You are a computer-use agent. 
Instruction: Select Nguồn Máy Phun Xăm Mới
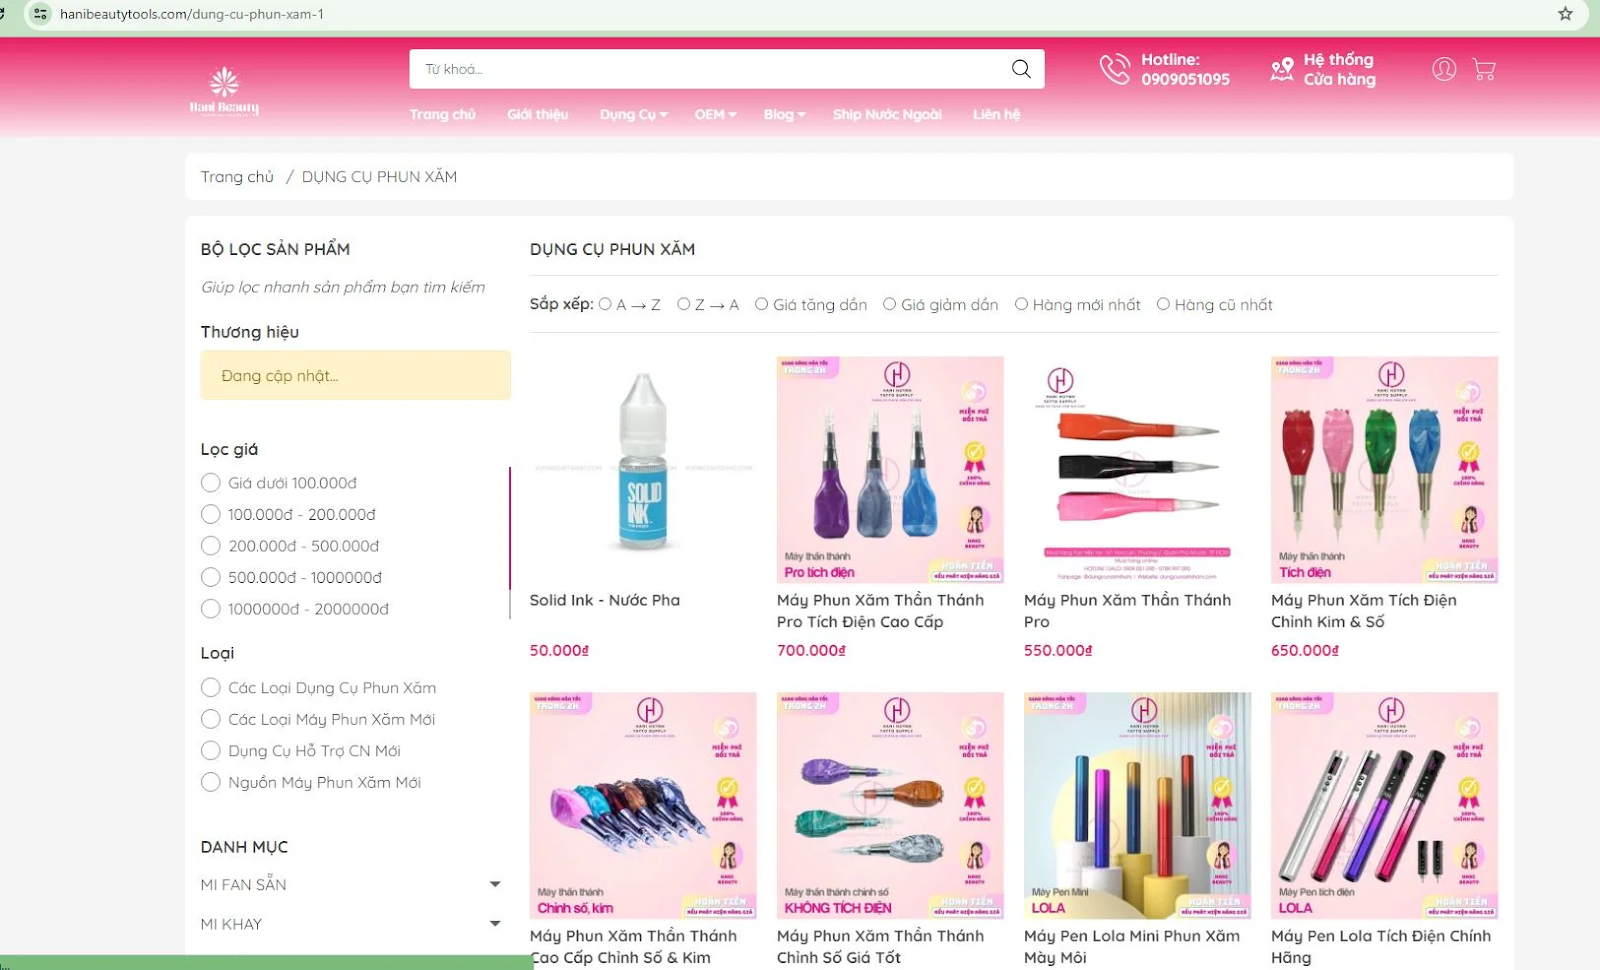tap(210, 782)
